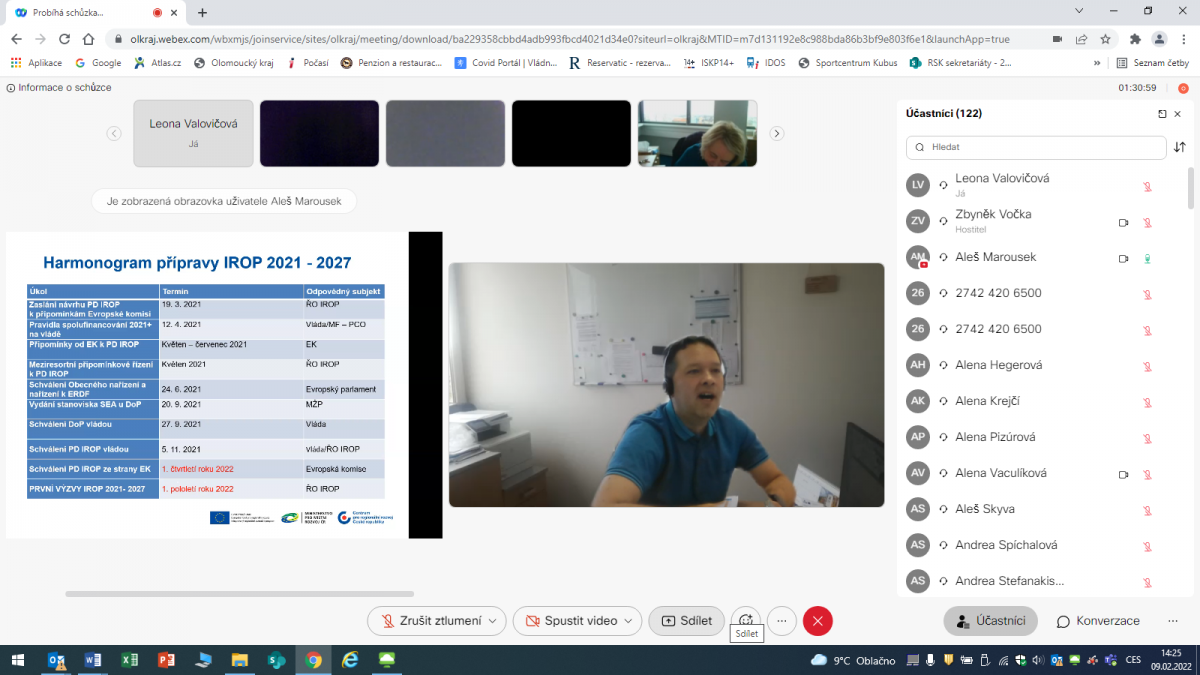Expand the audio options arrow beside Zrušit ztlumení
1200x675 pixels.
coord(492,621)
